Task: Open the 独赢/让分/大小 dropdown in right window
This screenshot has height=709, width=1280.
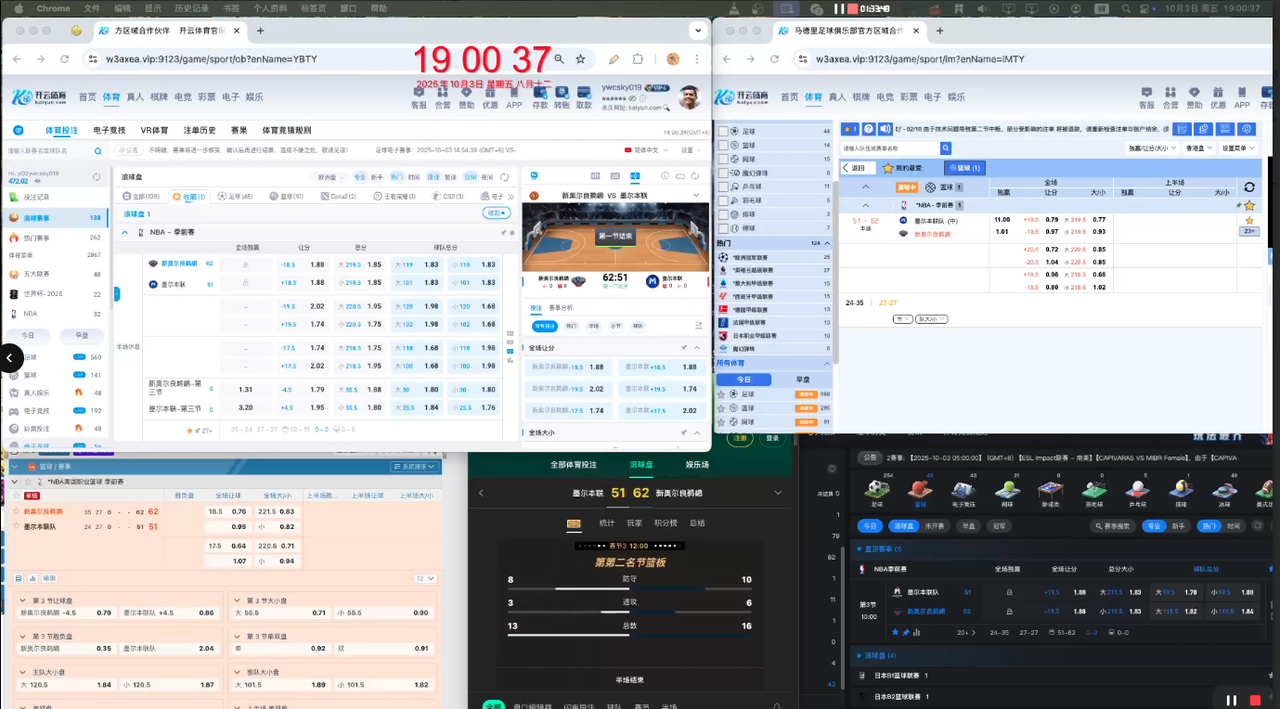Action: coord(1151,148)
